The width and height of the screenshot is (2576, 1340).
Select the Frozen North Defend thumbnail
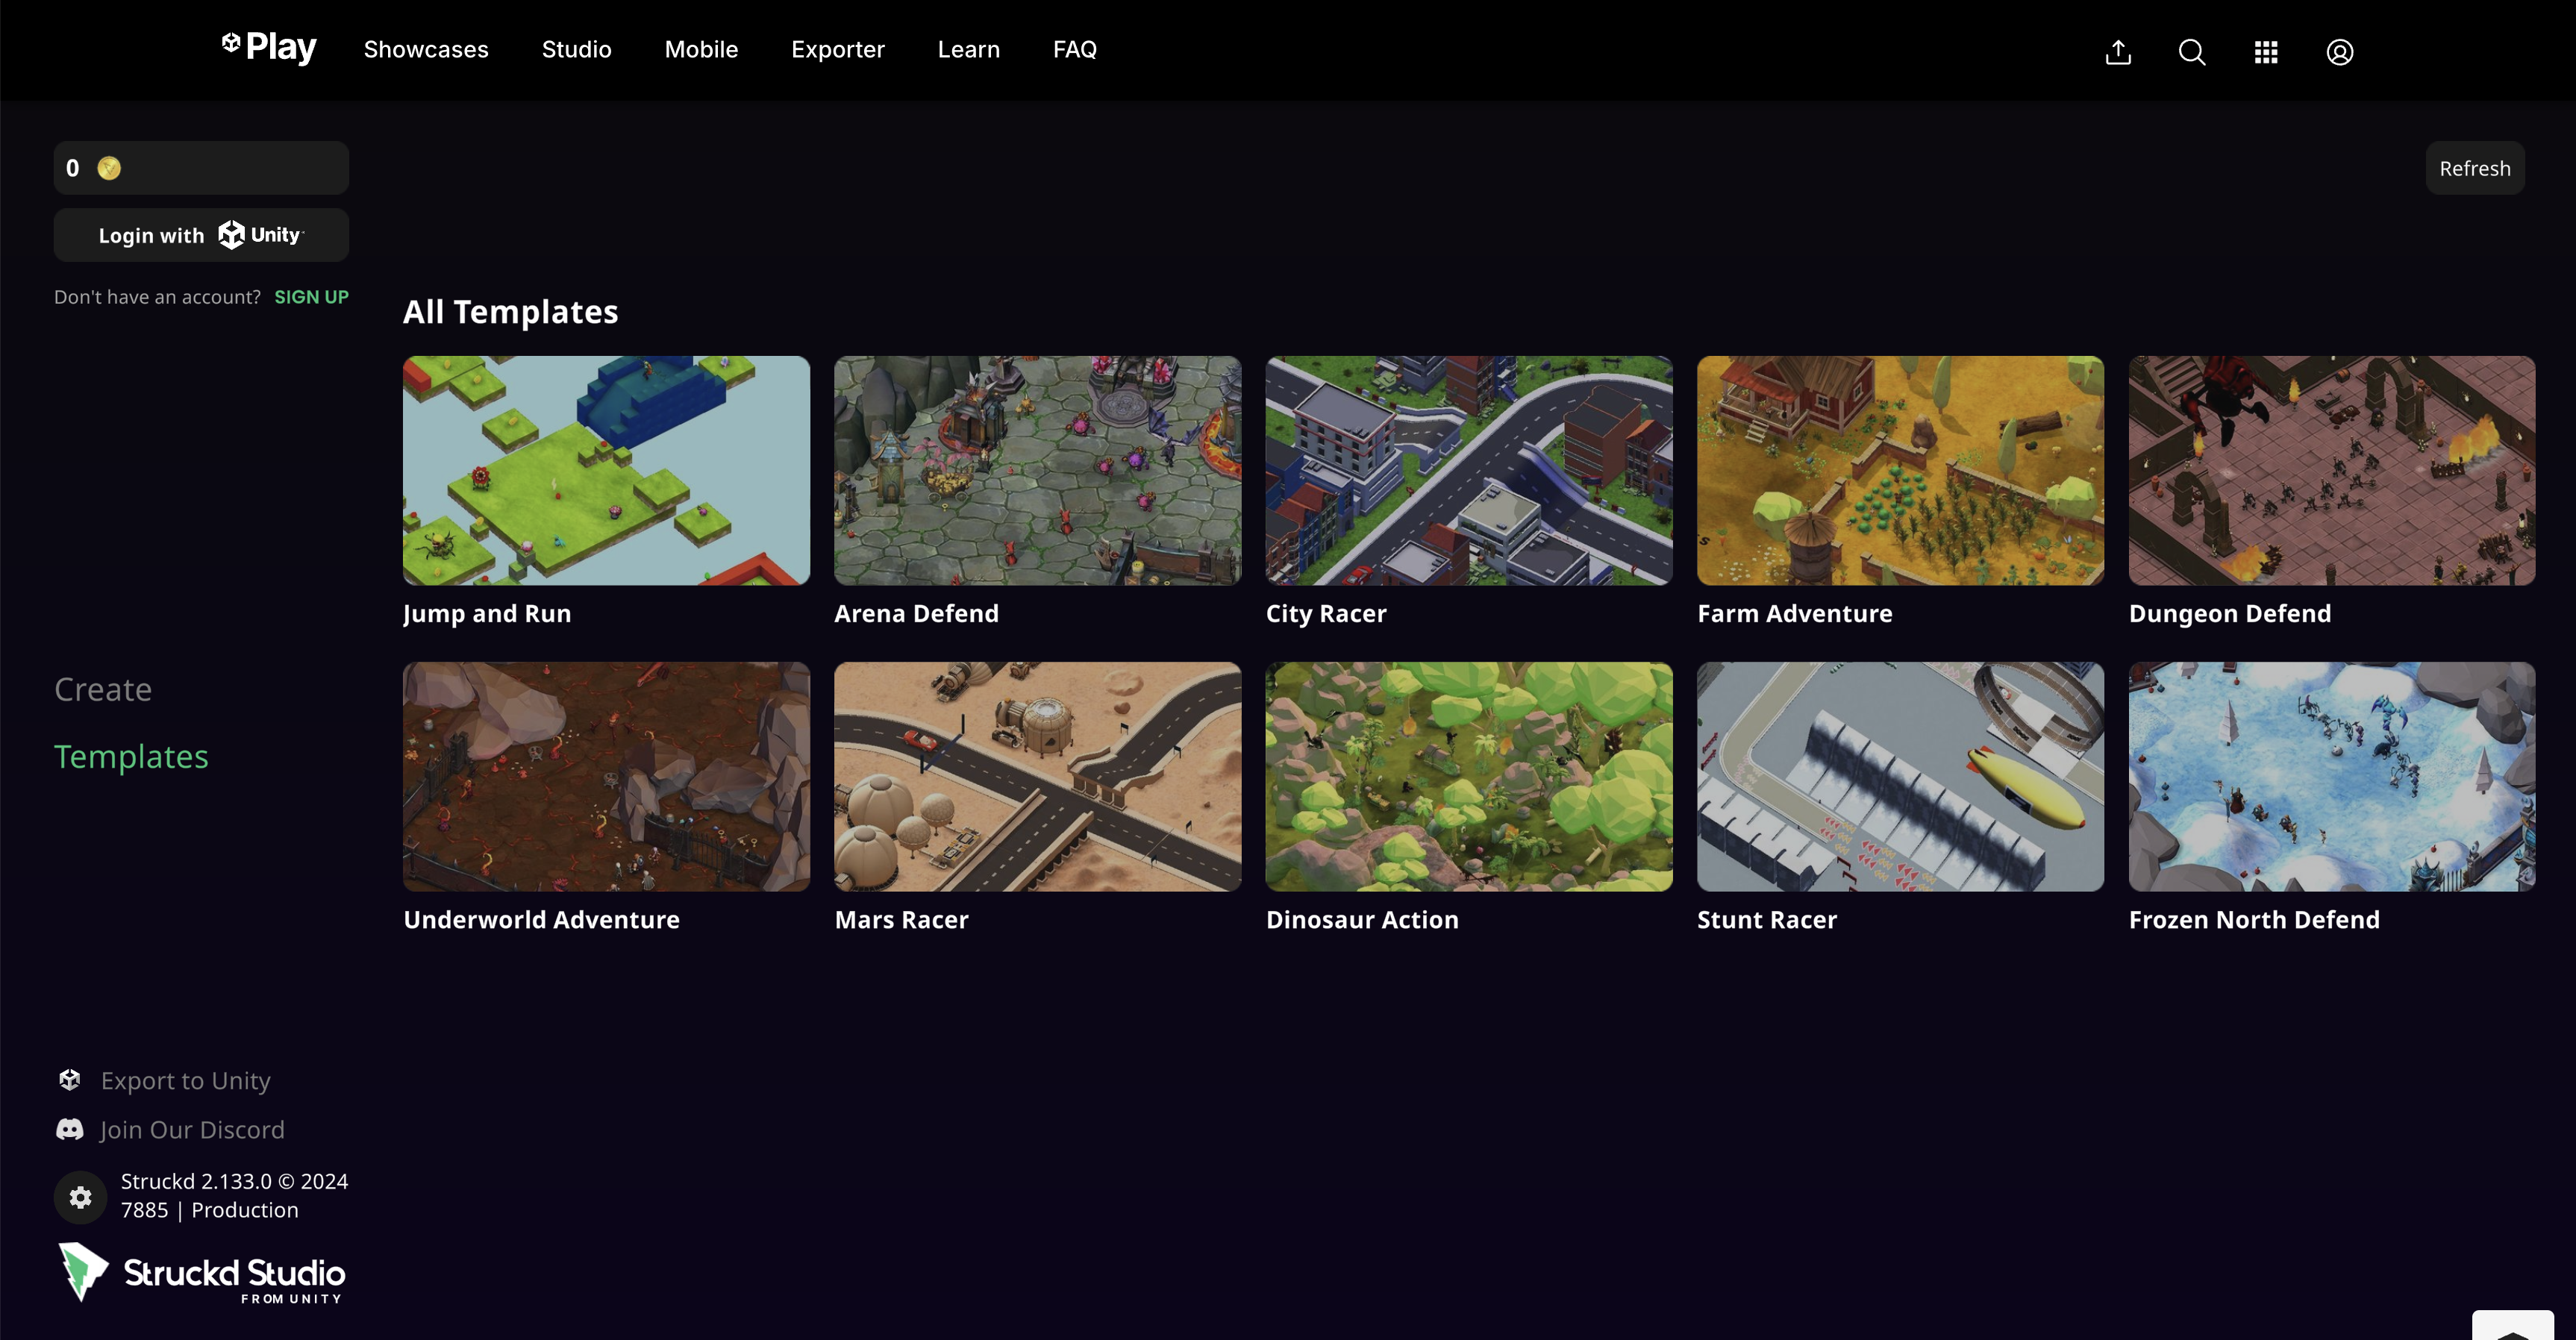[x=2331, y=776]
